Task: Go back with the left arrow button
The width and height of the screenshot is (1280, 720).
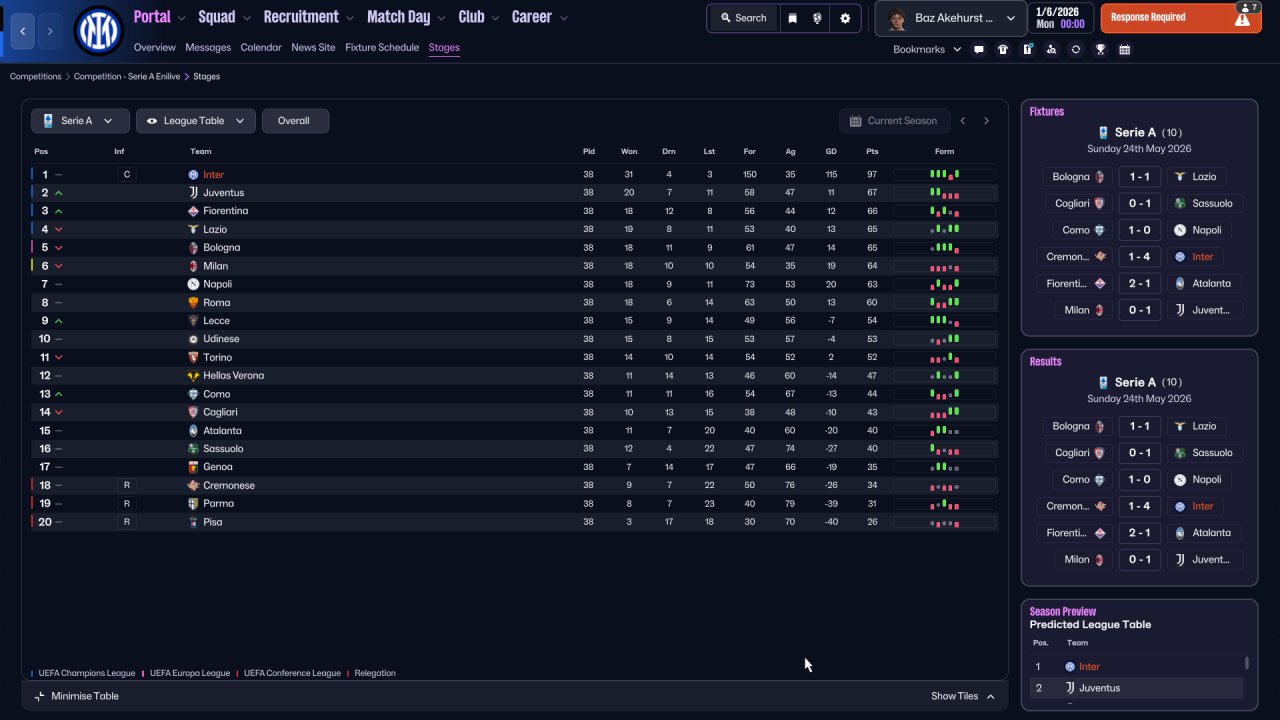Action: (x=23, y=31)
